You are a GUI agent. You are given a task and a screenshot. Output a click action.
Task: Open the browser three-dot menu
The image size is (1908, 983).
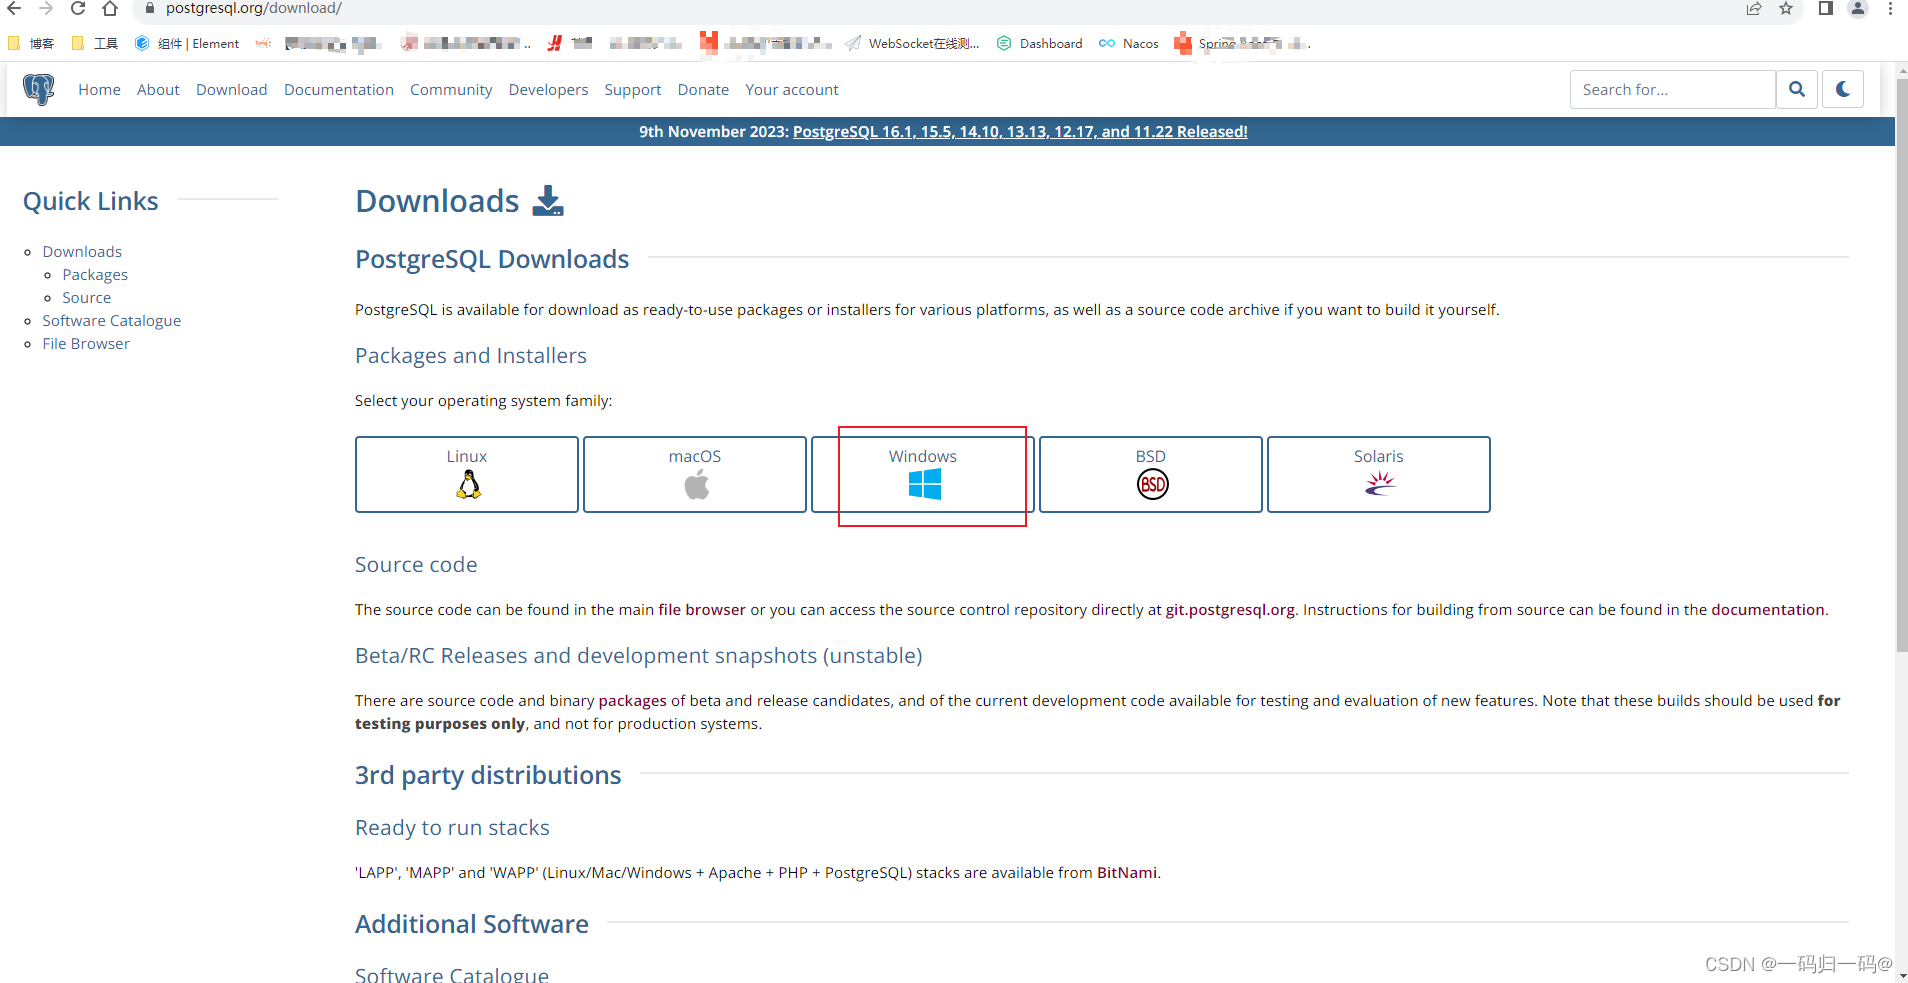(x=1890, y=8)
